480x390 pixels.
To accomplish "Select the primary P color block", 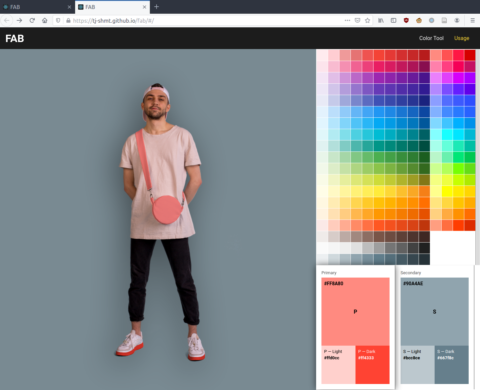I will click(355, 311).
